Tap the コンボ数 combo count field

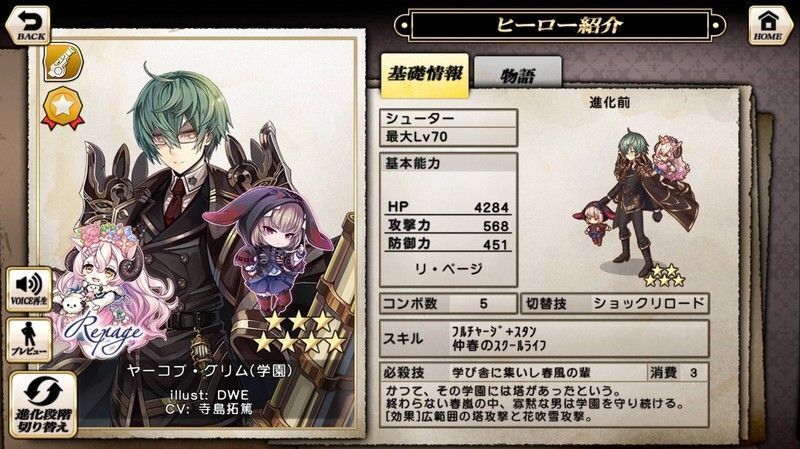point(448,304)
